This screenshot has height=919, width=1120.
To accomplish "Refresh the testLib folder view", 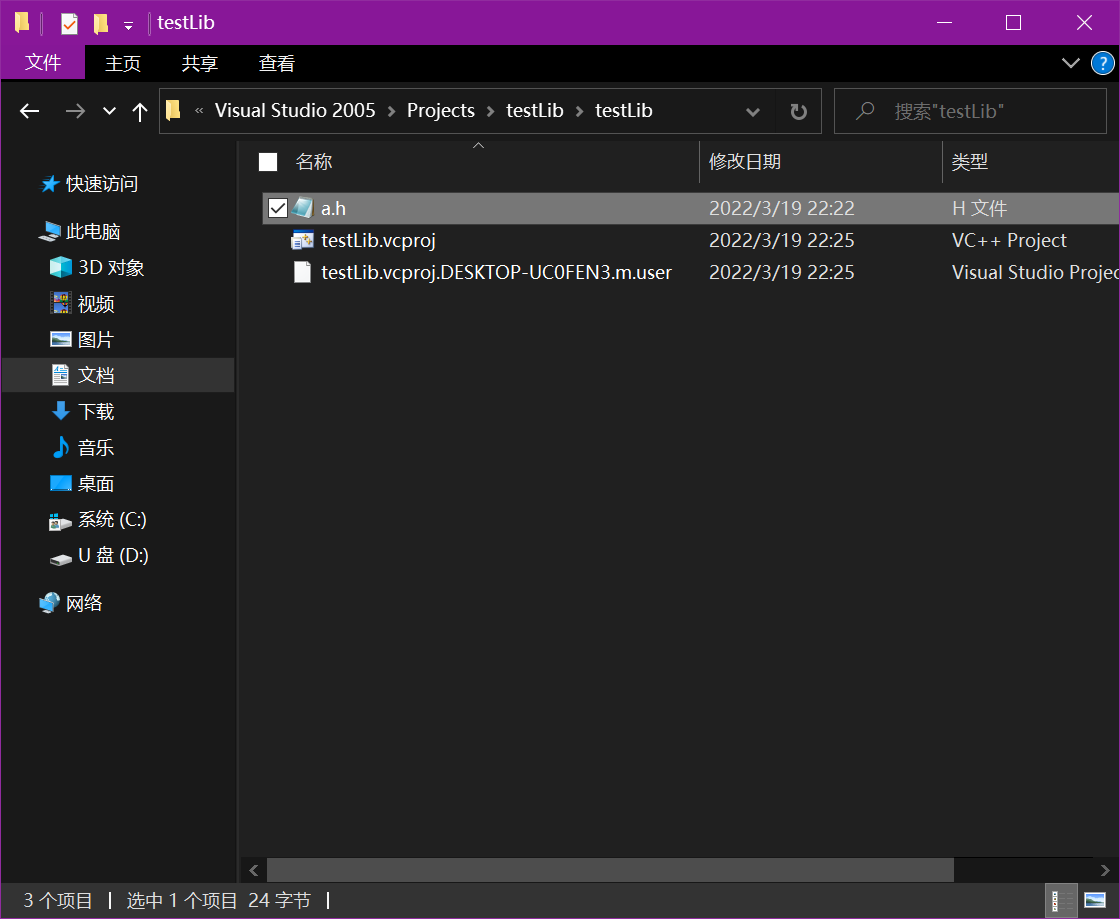I will tap(798, 111).
